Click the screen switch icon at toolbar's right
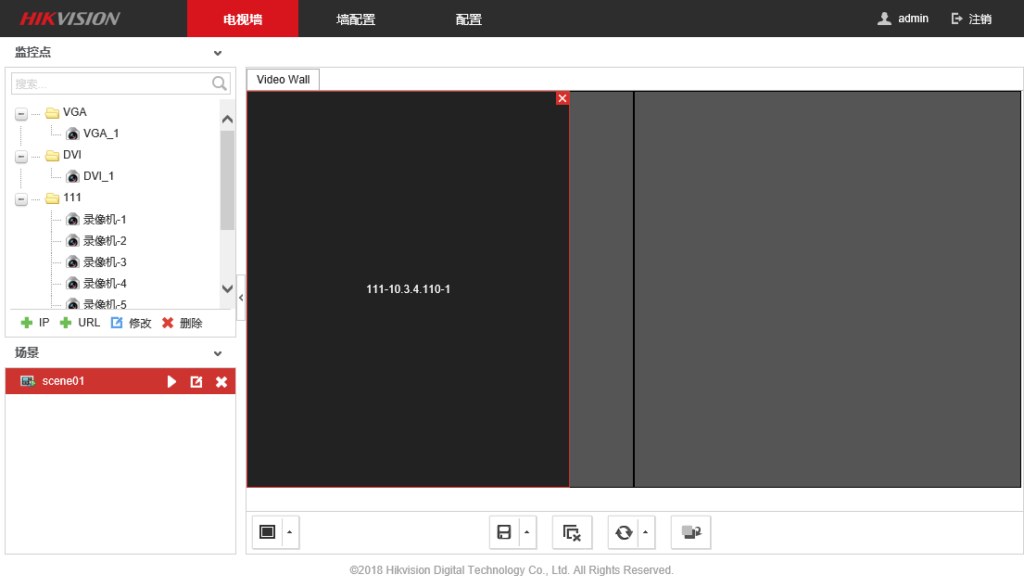This screenshot has width=1024, height=587. coord(690,532)
